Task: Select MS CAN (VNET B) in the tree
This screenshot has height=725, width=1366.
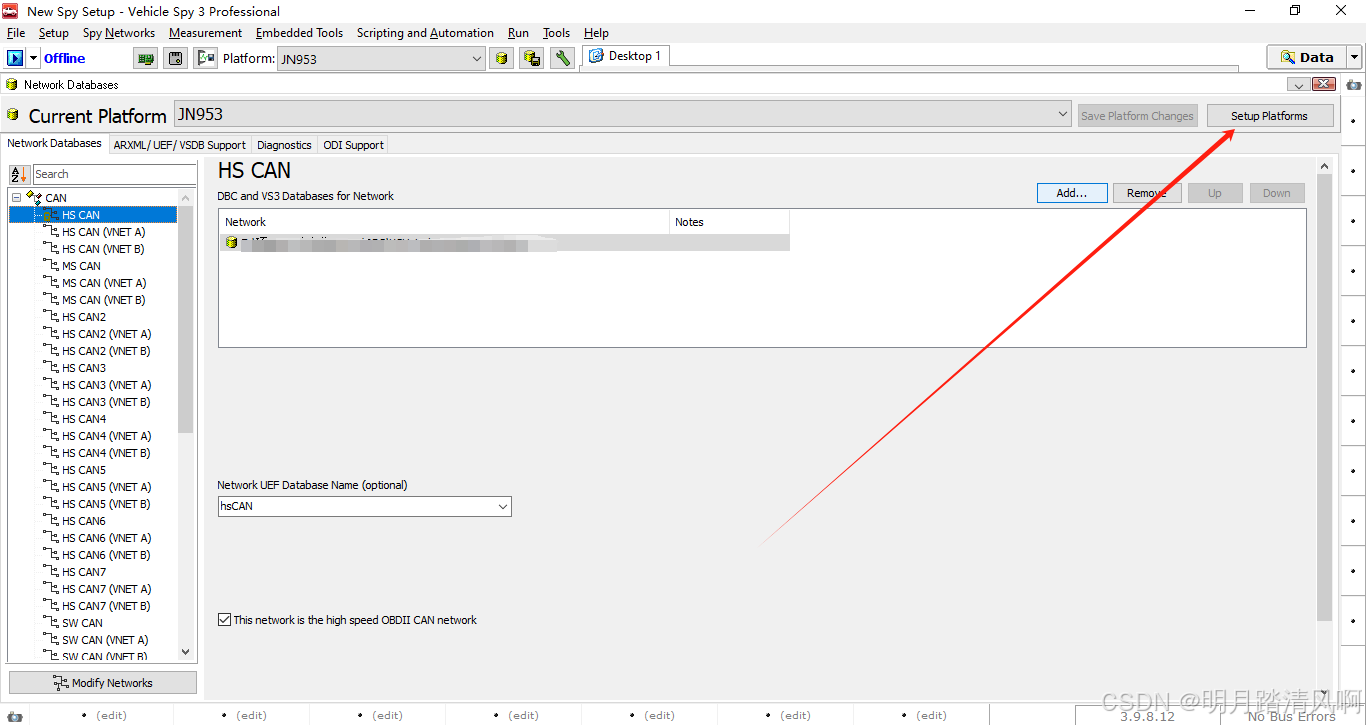Action: 103,300
